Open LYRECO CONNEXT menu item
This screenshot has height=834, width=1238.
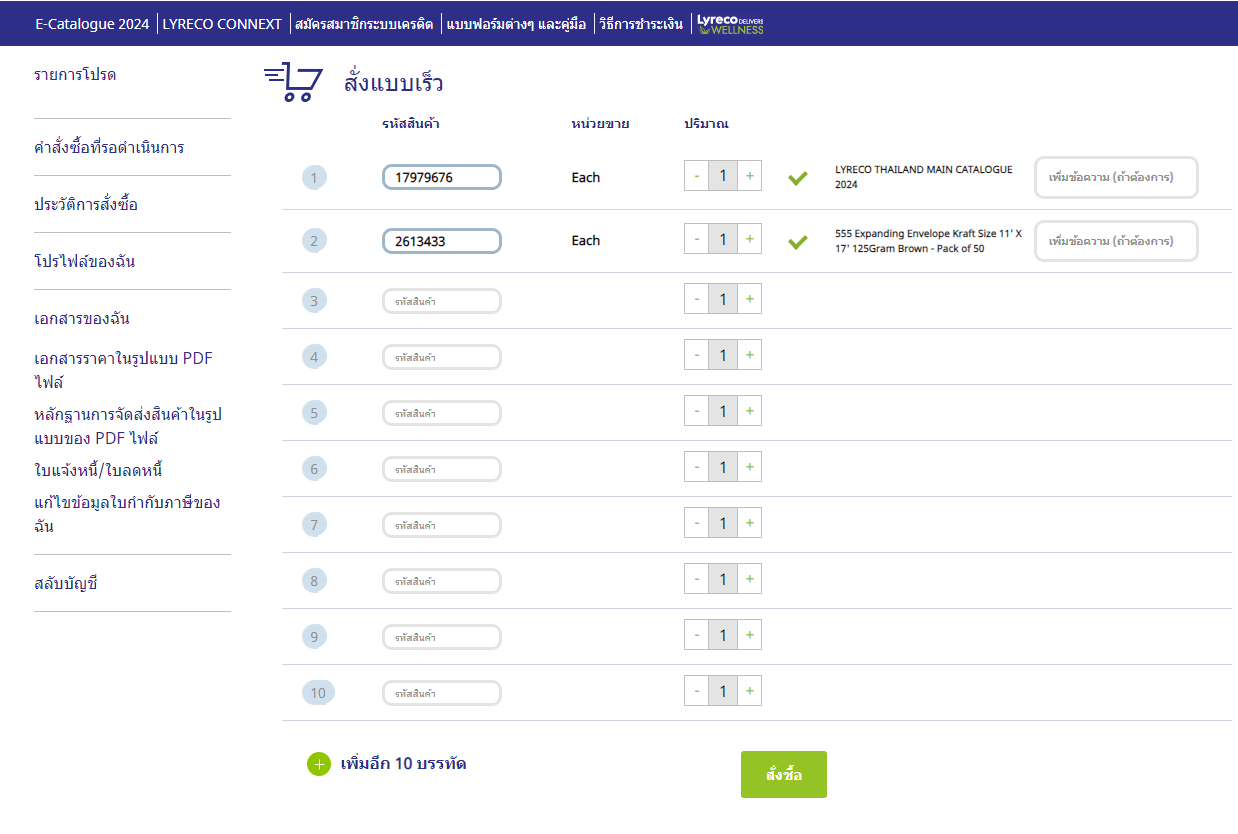pyautogui.click(x=222, y=24)
